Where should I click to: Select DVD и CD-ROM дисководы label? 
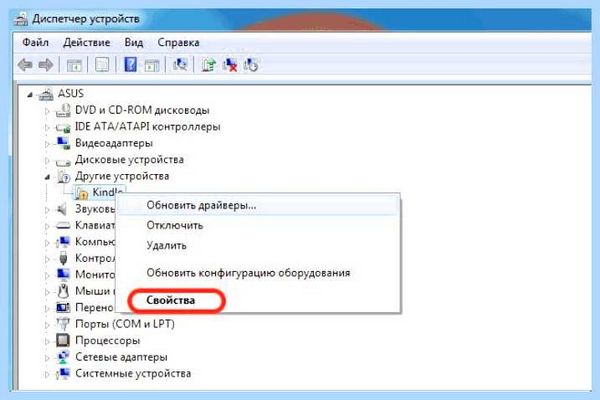[x=142, y=110]
